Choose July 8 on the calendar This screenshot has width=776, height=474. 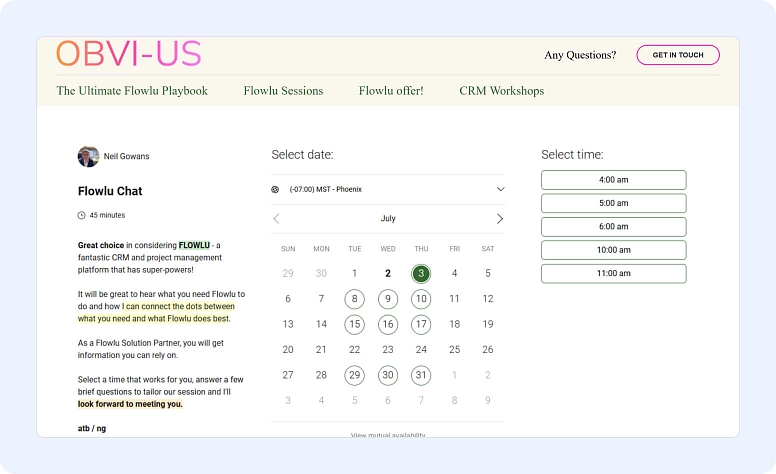tap(354, 299)
